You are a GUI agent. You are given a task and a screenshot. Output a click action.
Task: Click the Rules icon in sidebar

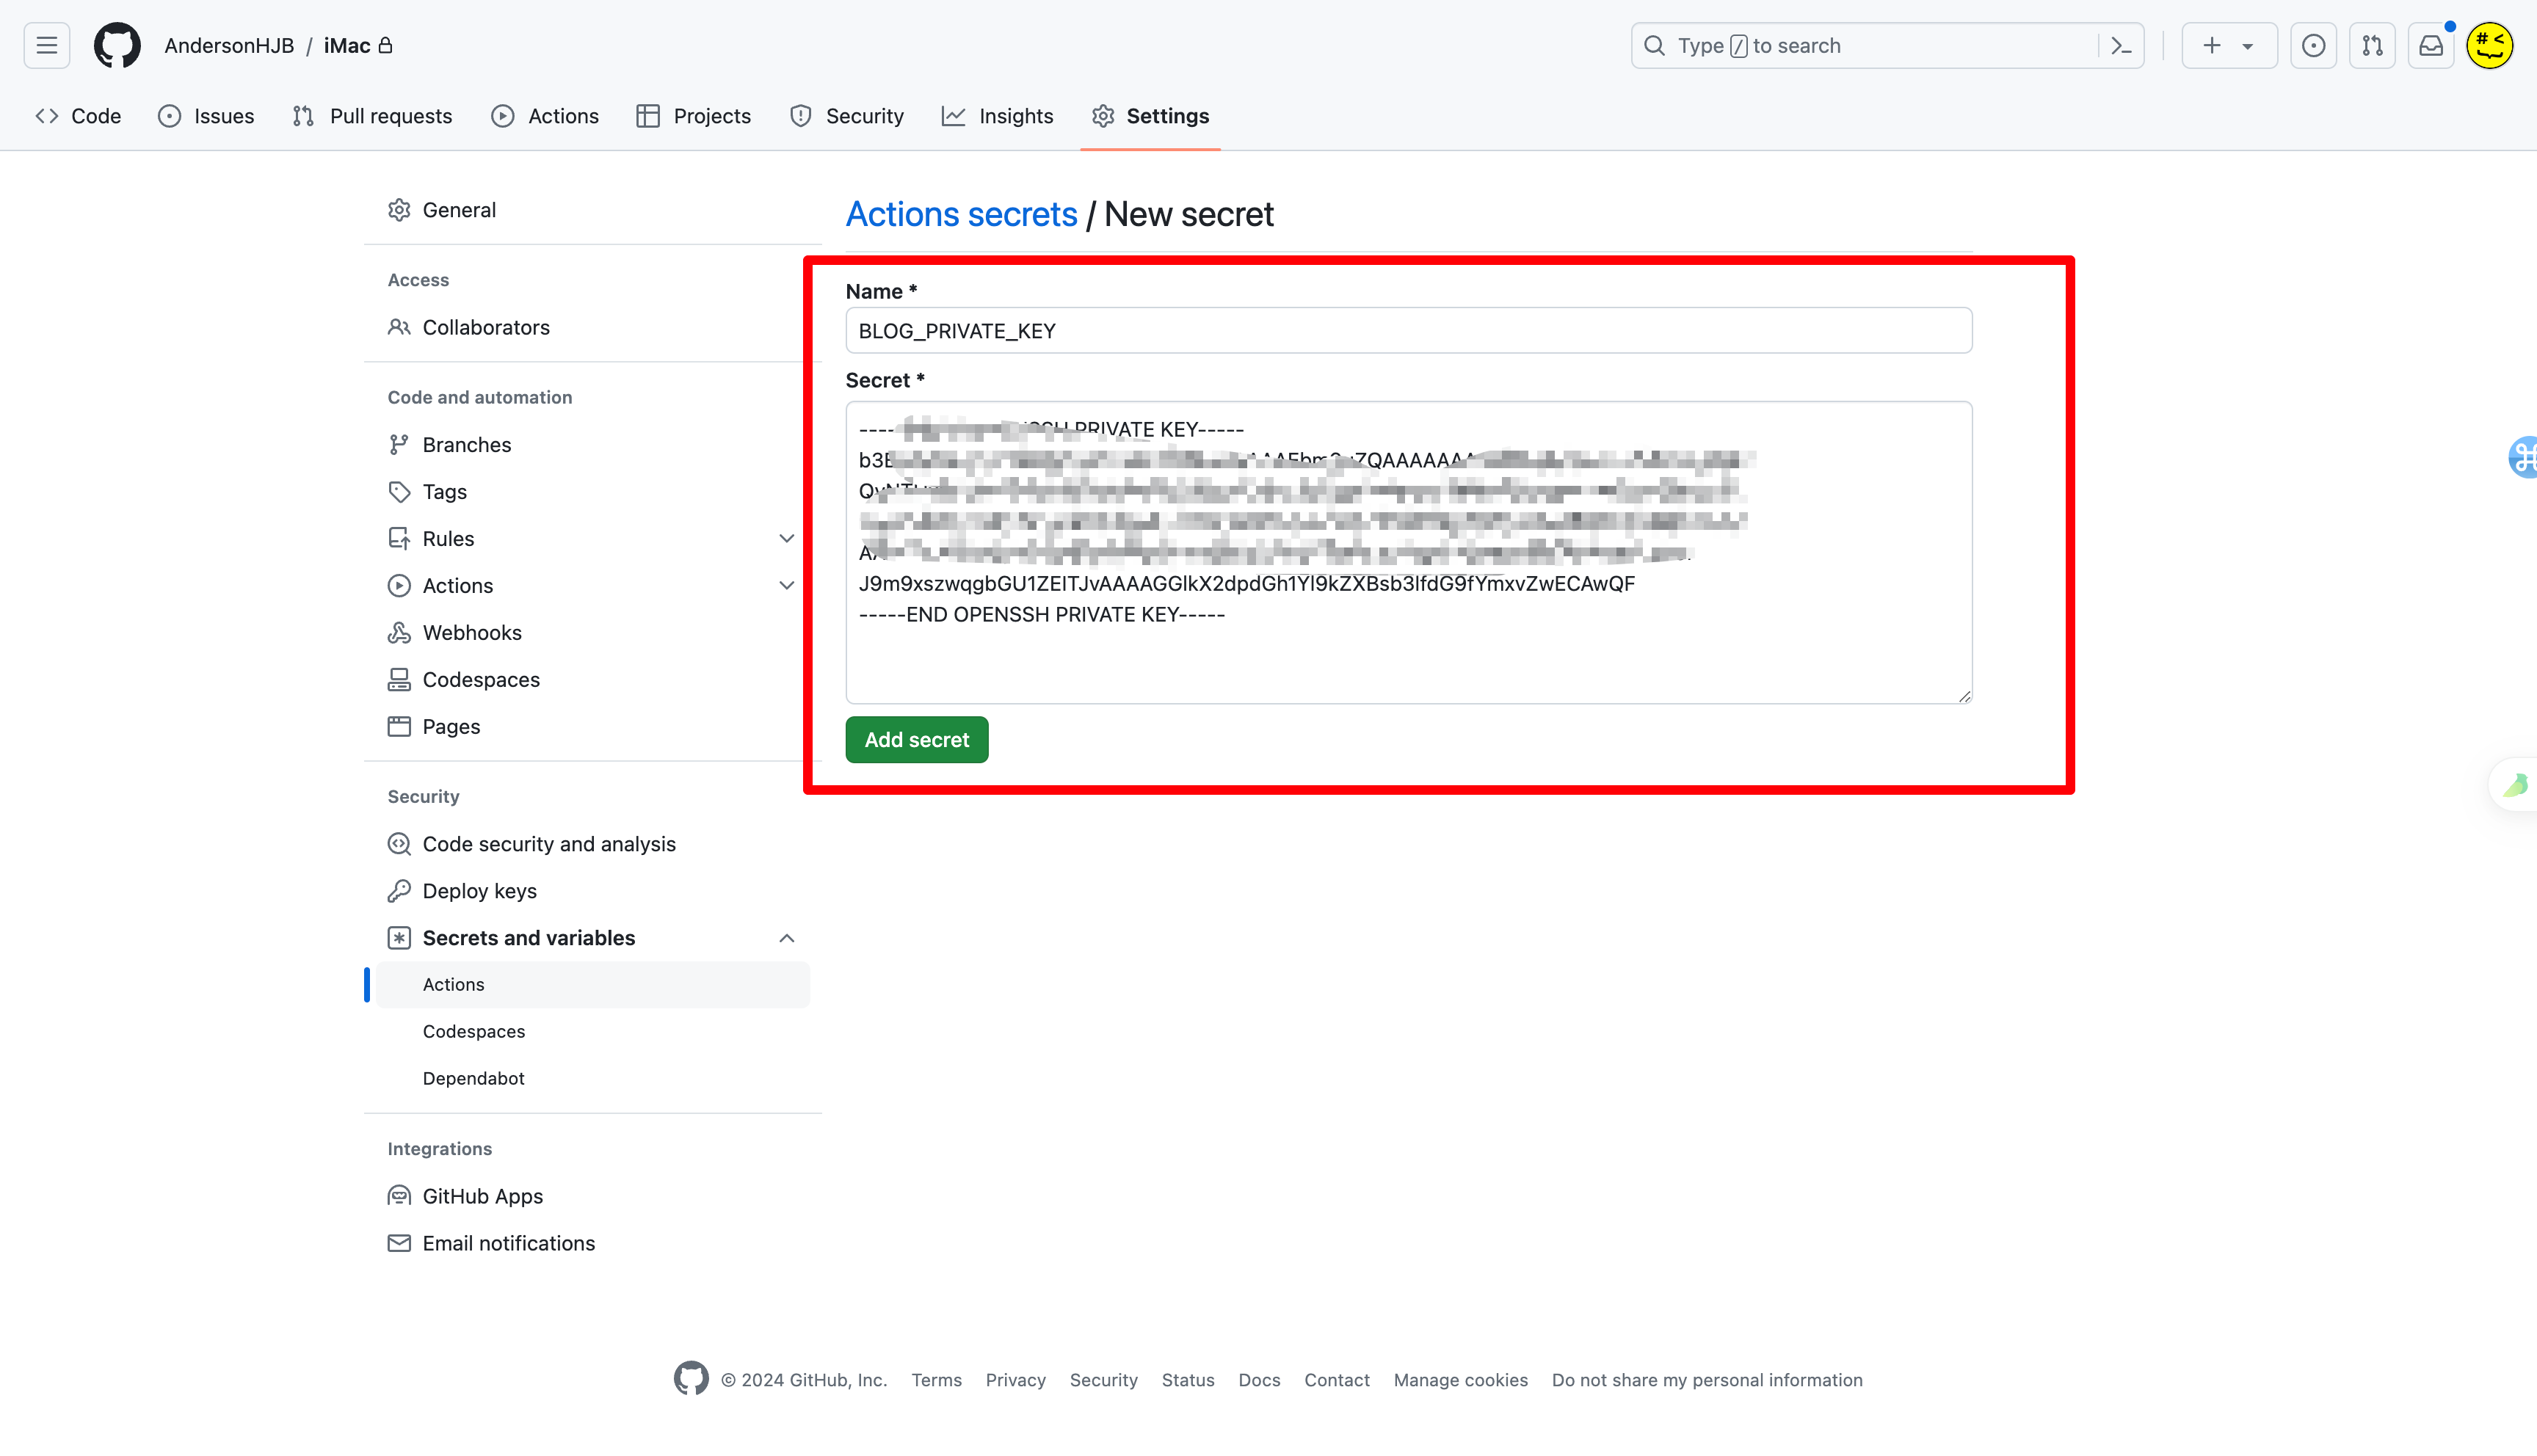click(x=399, y=538)
